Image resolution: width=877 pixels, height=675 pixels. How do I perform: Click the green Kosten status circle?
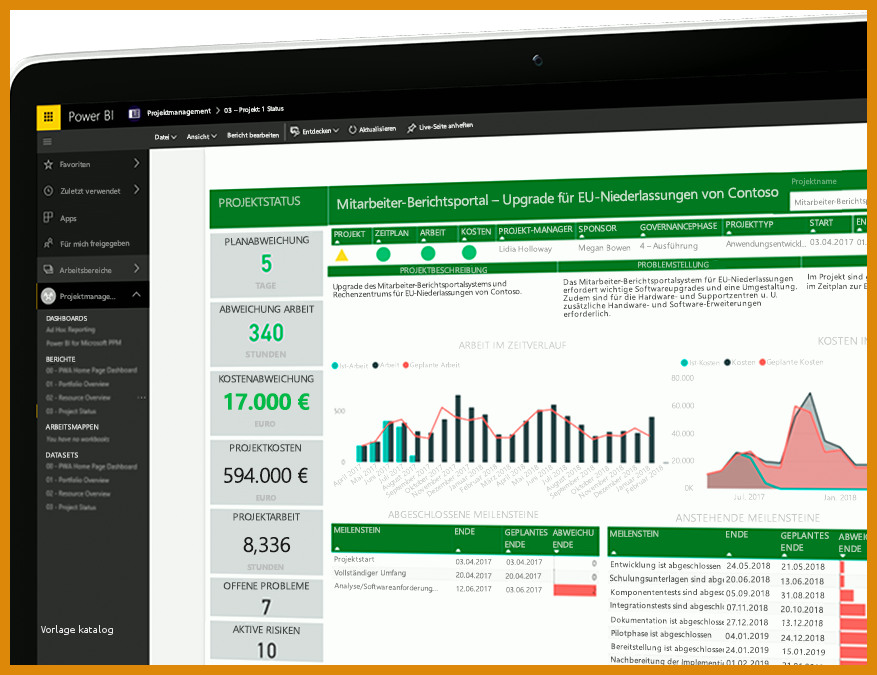click(469, 252)
